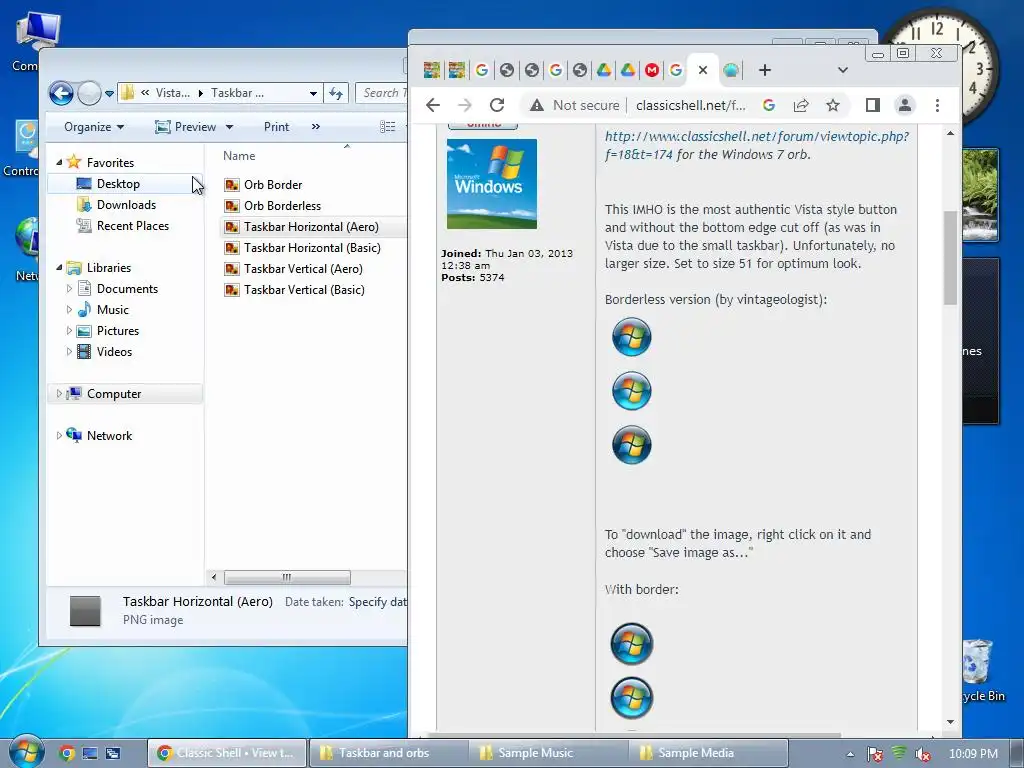Open the address bar history dropdown
Image resolution: width=1024 pixels, height=768 pixels.
click(313, 93)
